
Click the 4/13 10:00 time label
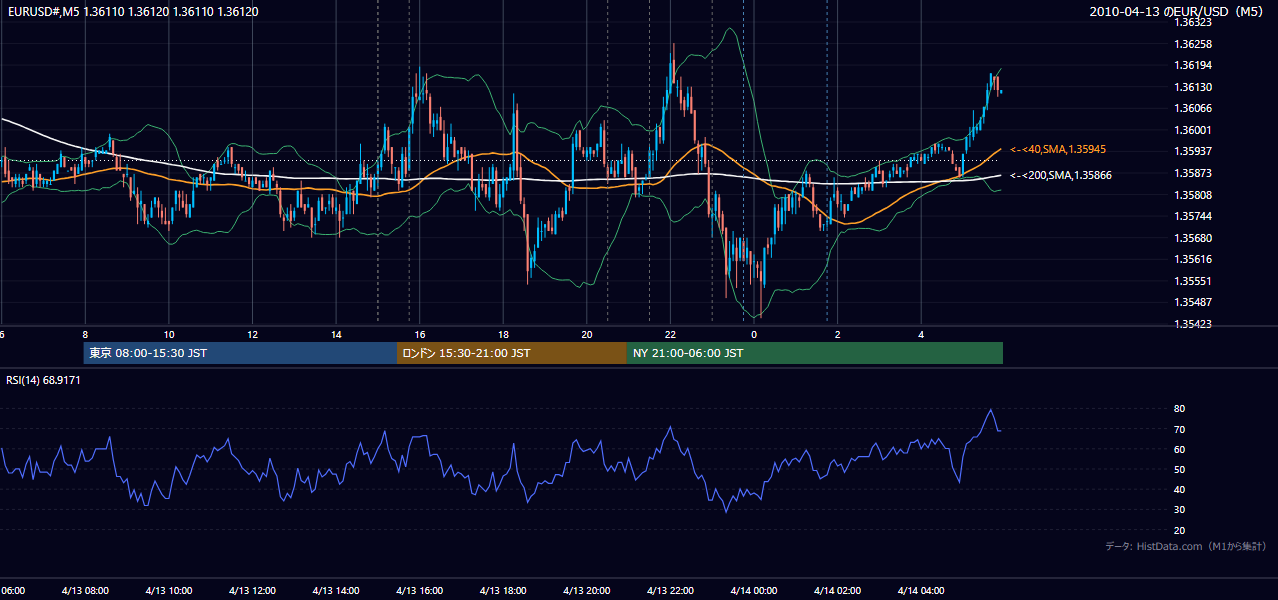point(169,590)
